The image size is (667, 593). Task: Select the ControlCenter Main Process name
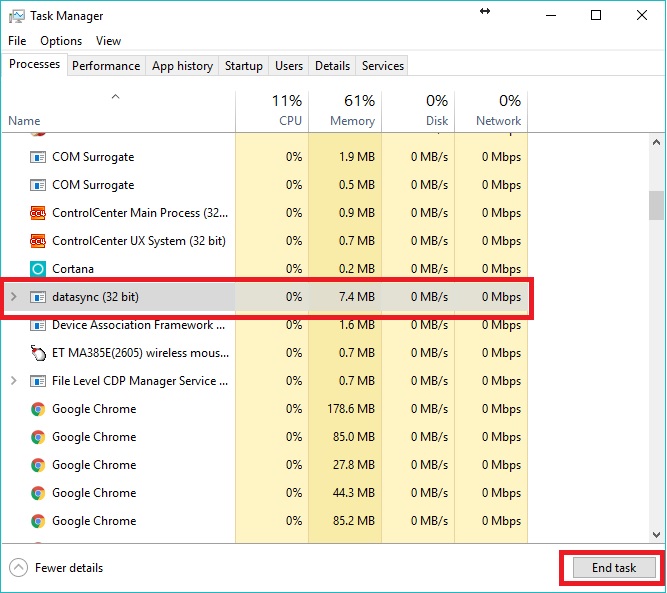(140, 213)
